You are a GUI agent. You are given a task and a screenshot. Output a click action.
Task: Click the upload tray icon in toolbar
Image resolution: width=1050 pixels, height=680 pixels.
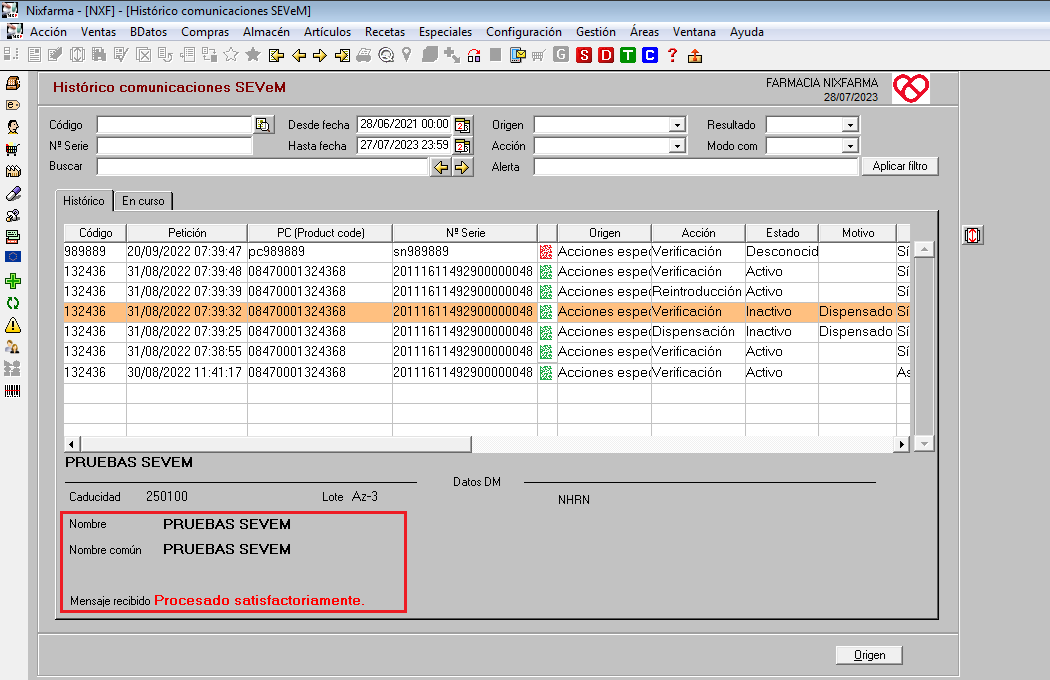coord(695,56)
